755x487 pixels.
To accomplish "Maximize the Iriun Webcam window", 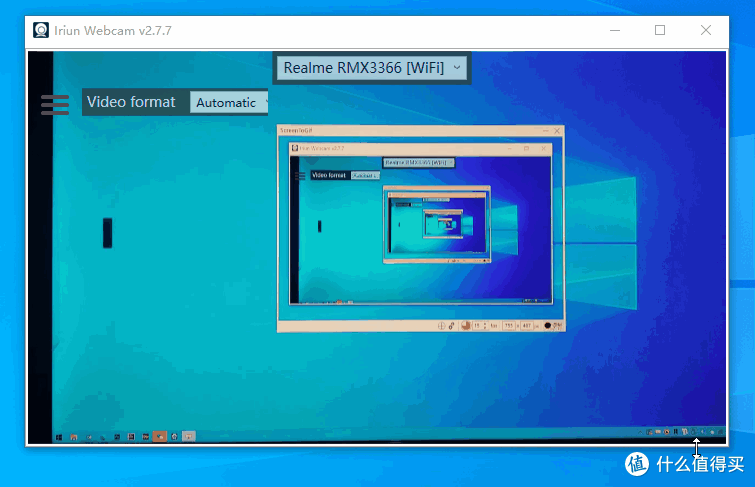I will (660, 30).
